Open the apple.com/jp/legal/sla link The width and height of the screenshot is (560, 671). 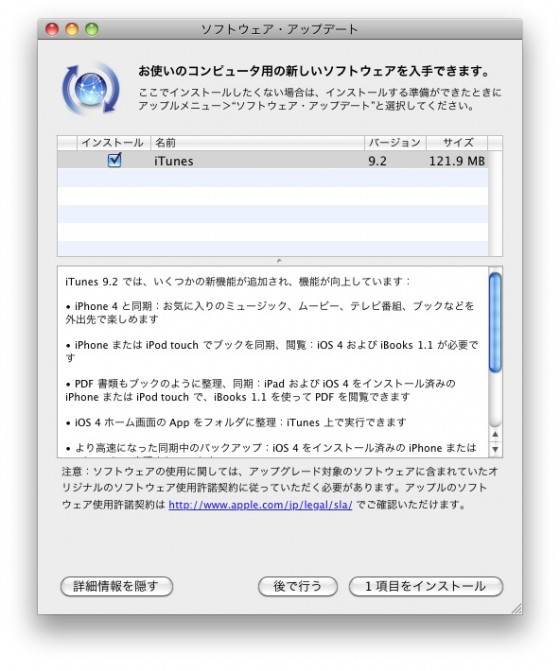pyautogui.click(x=260, y=505)
